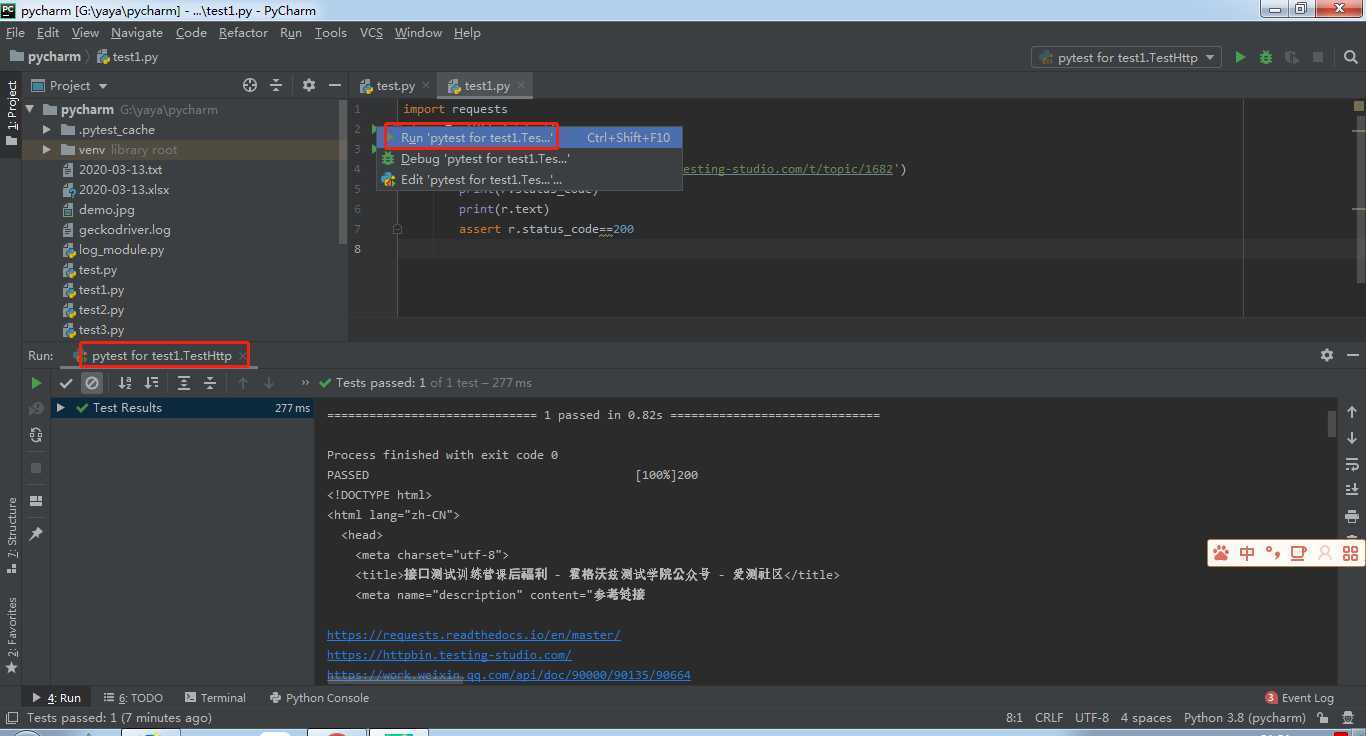Screen dimensions: 1366x736
Task: Close the test1.py editor tab
Action: pyautogui.click(x=521, y=86)
